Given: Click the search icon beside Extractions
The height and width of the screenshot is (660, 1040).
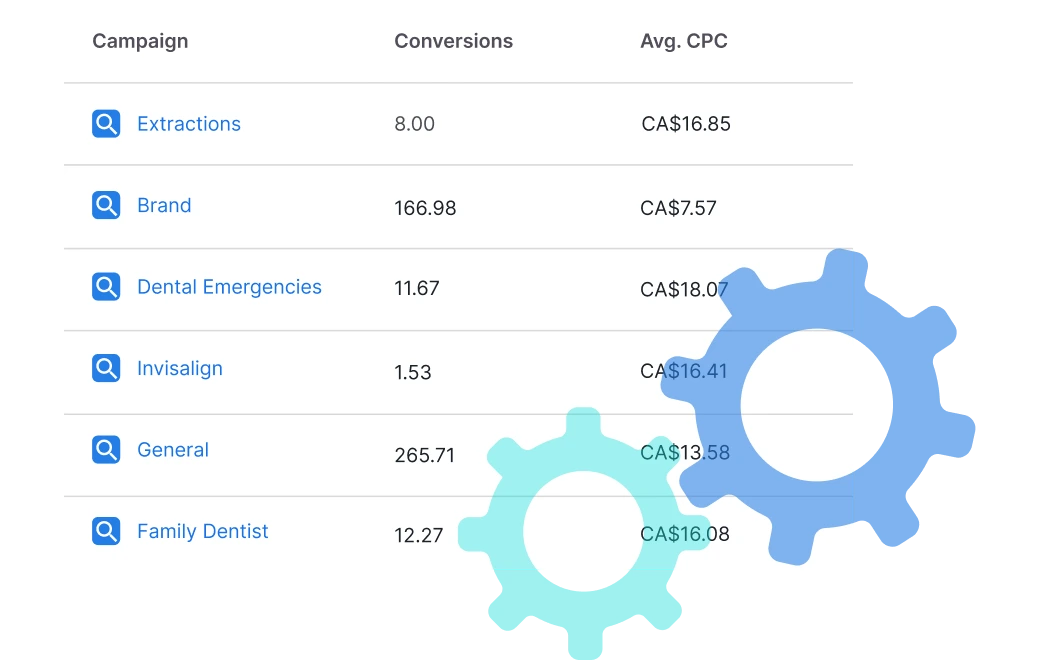Looking at the screenshot, I should pos(106,124).
